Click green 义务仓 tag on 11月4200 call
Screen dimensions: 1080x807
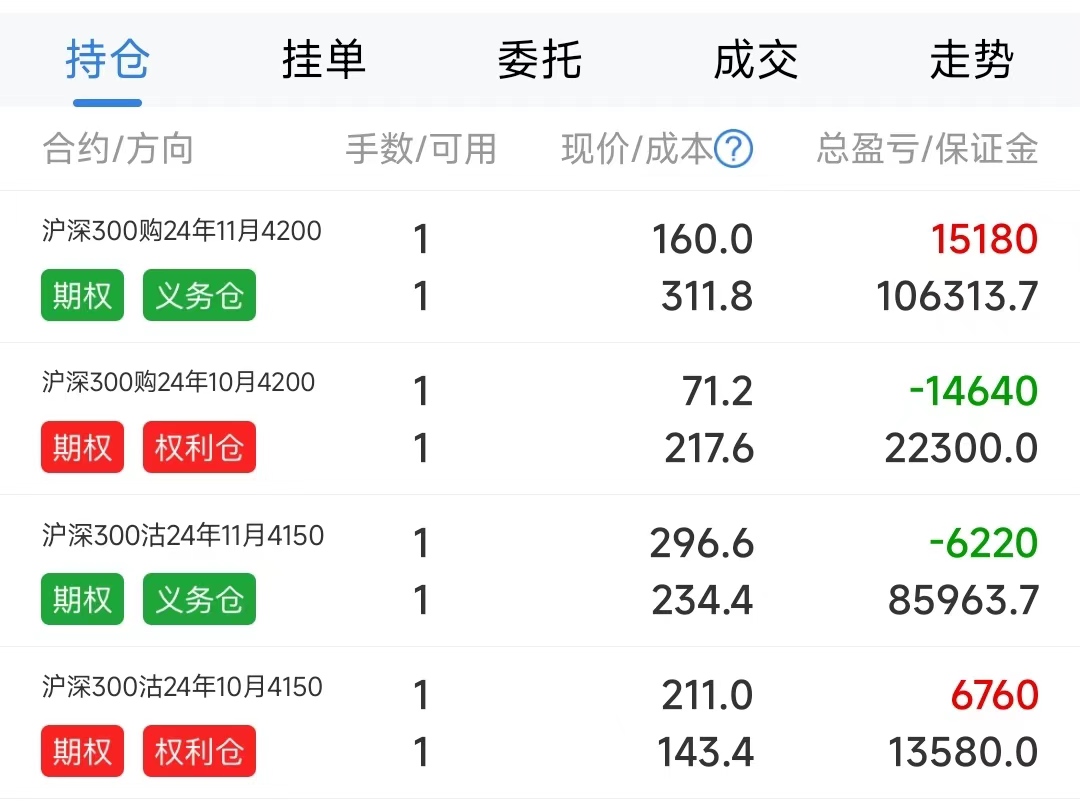click(x=199, y=295)
